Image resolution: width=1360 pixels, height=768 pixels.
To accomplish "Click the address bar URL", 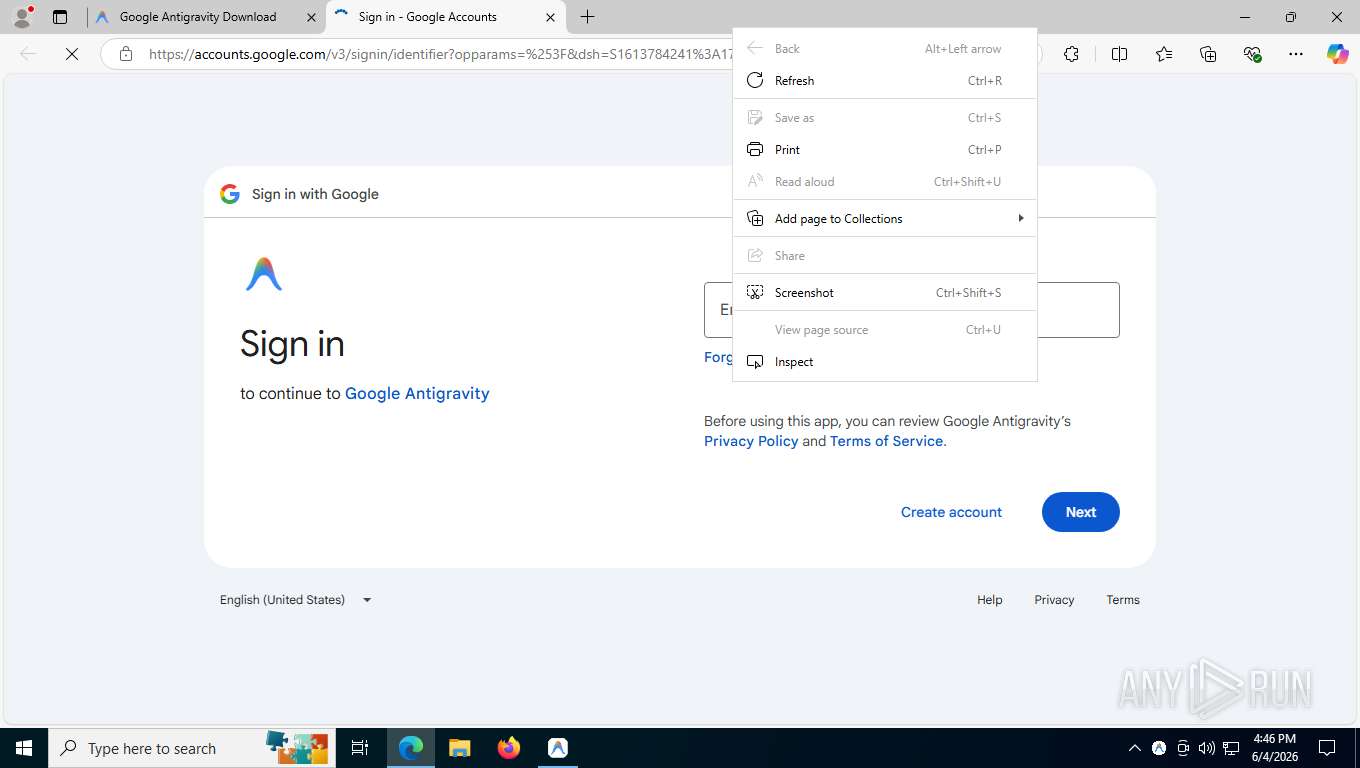I will coord(441,54).
